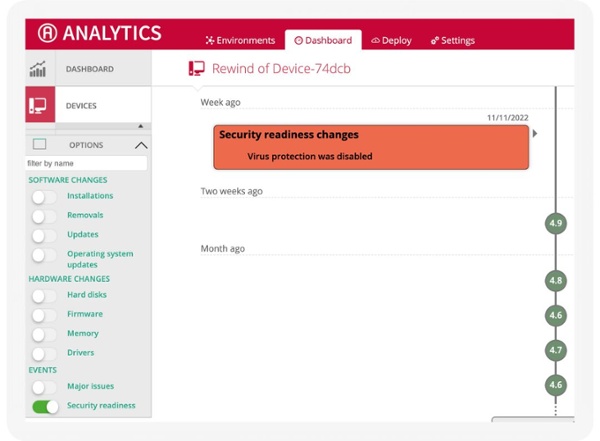Click the small up arrow under Devices
600x441 pixels.
pos(140,126)
